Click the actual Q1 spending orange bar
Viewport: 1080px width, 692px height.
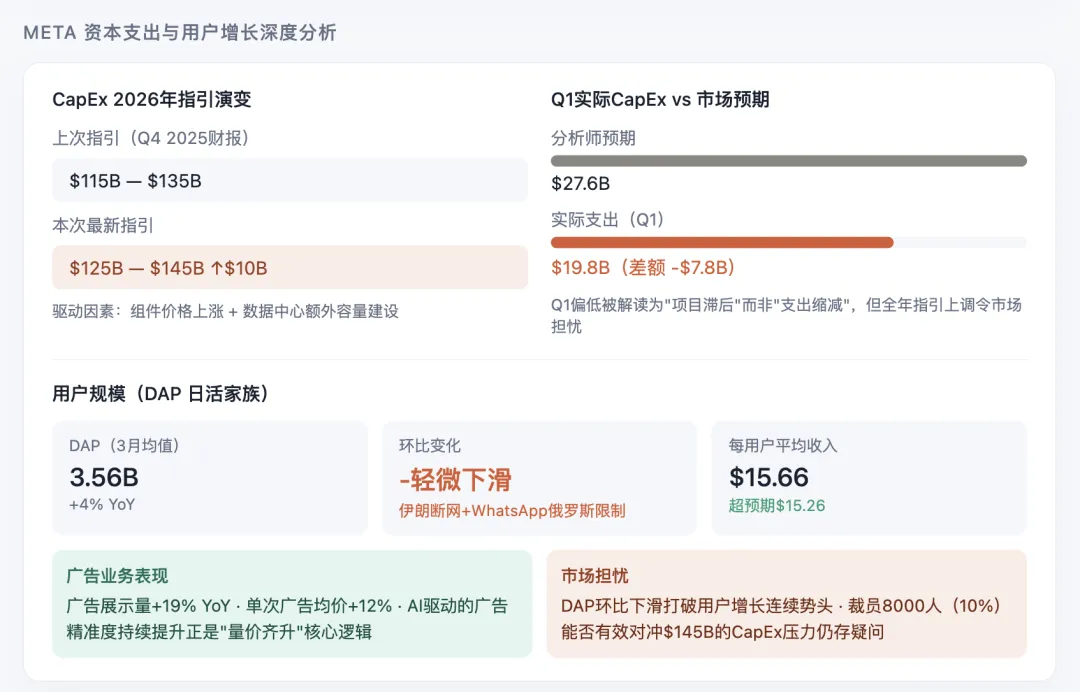pos(722,242)
